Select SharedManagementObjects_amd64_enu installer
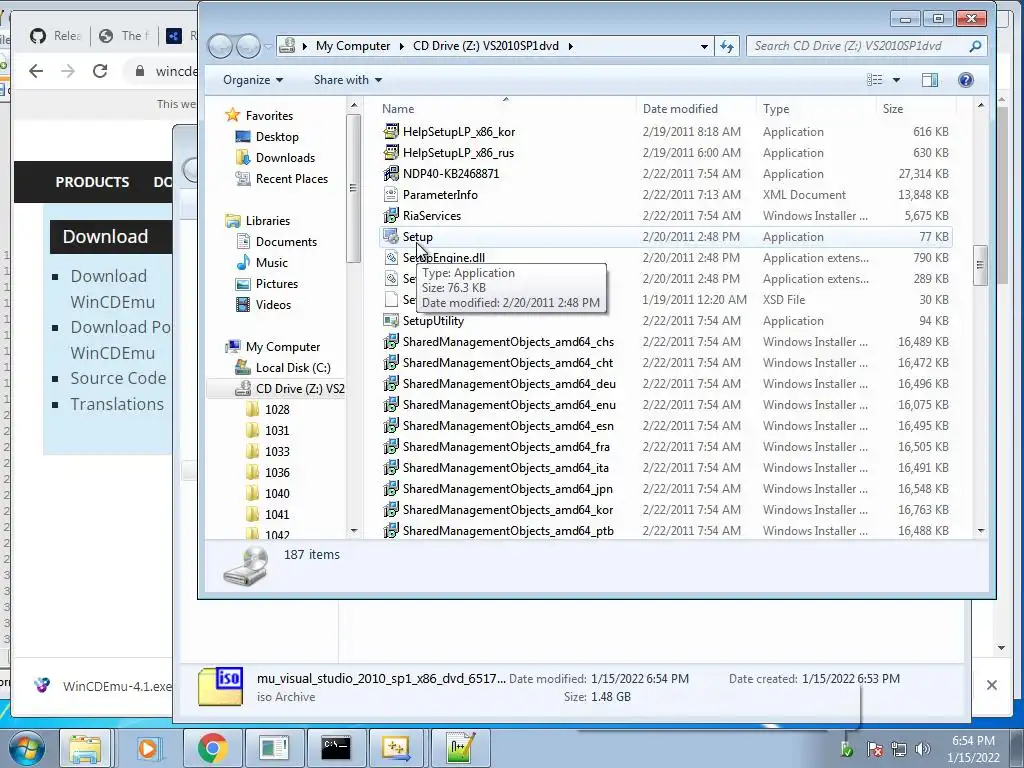The height and width of the screenshot is (768, 1024). pos(665,405)
